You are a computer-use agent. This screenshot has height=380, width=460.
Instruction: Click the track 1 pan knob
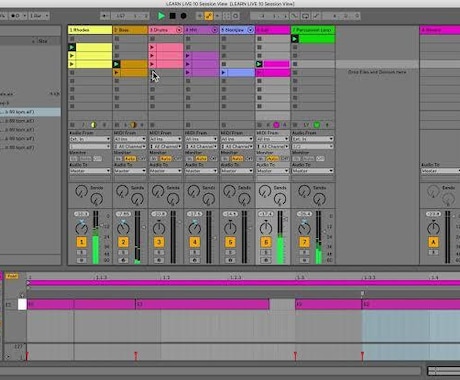coord(81,228)
